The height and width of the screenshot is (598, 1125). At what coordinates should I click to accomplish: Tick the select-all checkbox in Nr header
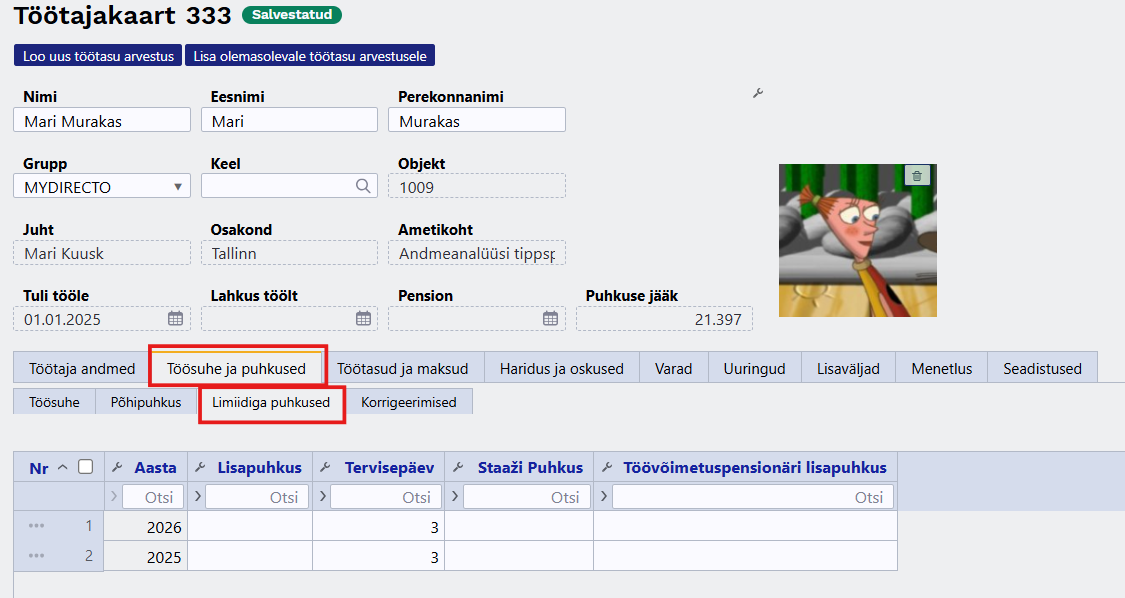[86, 467]
